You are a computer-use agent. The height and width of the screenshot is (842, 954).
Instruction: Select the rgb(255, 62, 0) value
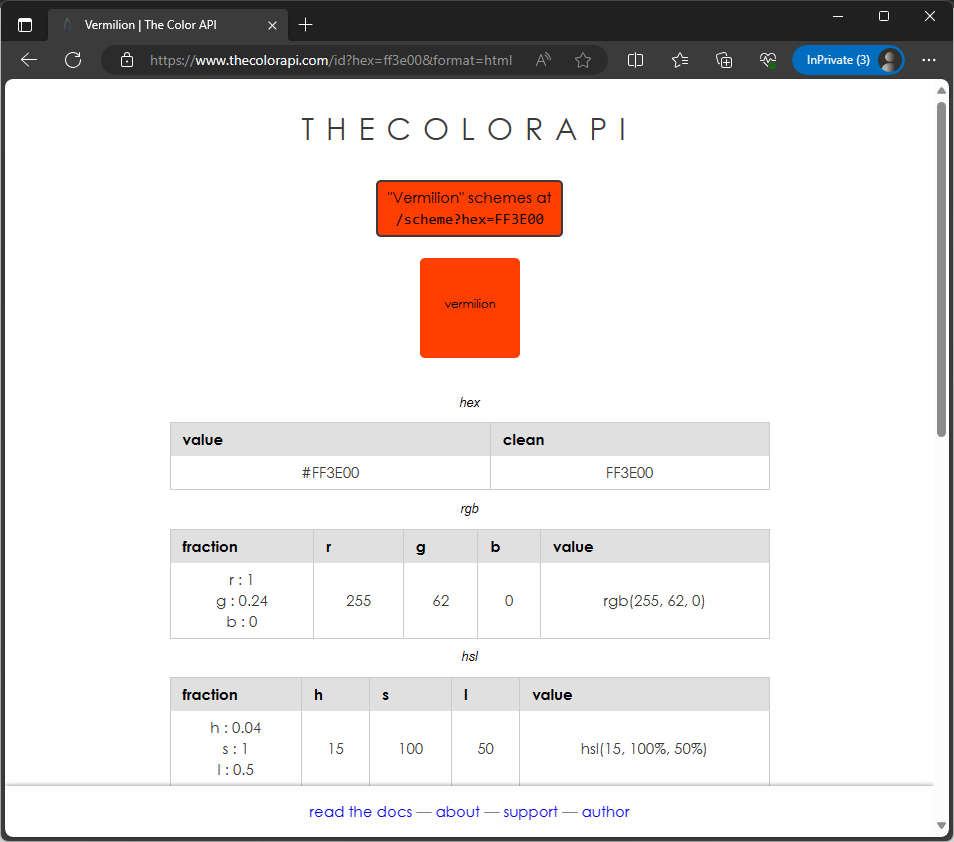(654, 601)
